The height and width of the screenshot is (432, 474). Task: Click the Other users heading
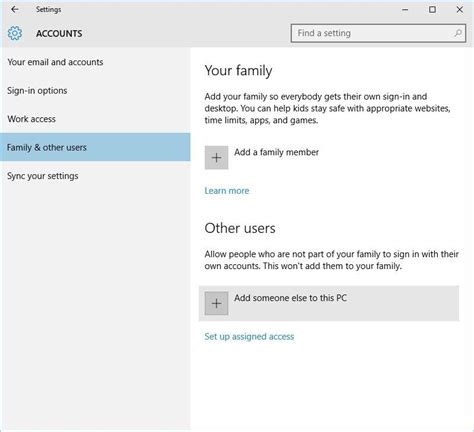click(240, 228)
